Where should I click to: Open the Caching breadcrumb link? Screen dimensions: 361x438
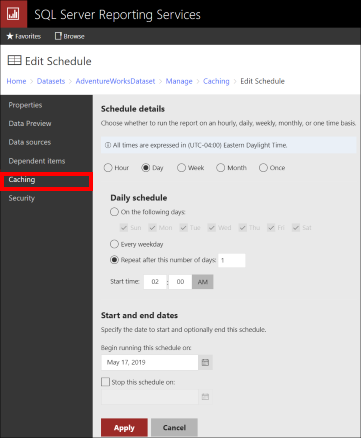(216, 81)
